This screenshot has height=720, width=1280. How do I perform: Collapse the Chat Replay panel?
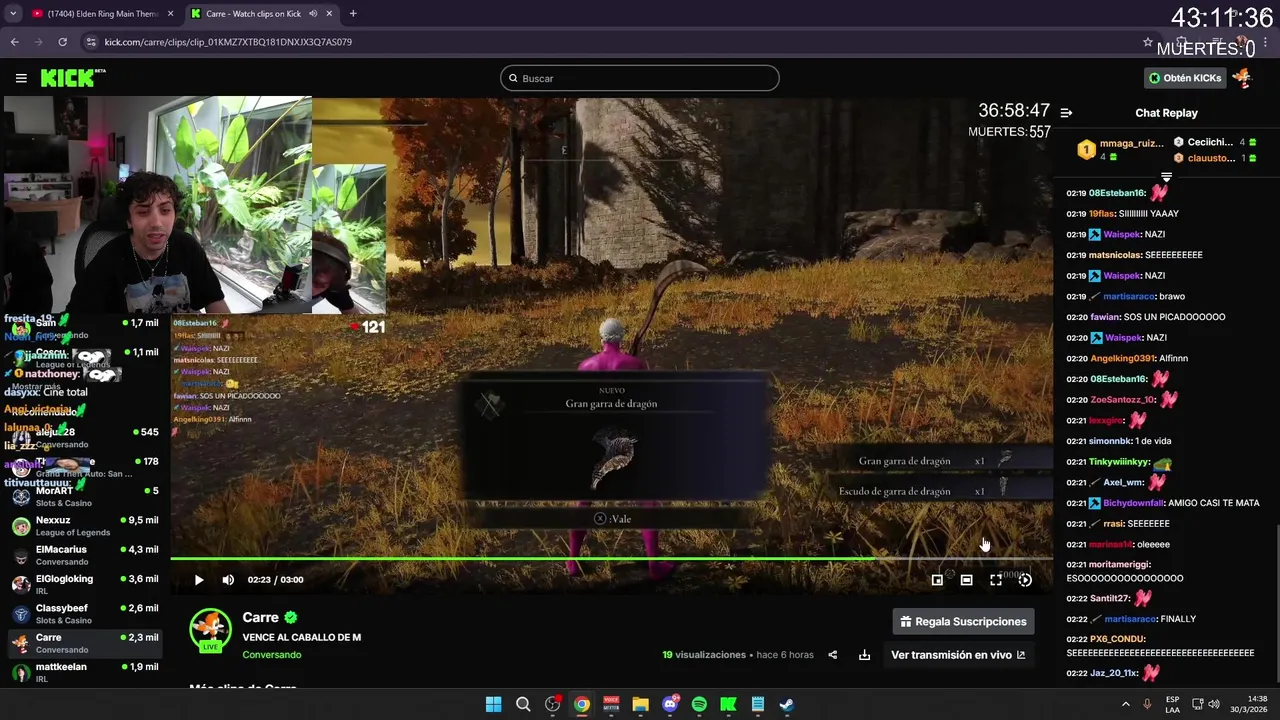[1066, 113]
